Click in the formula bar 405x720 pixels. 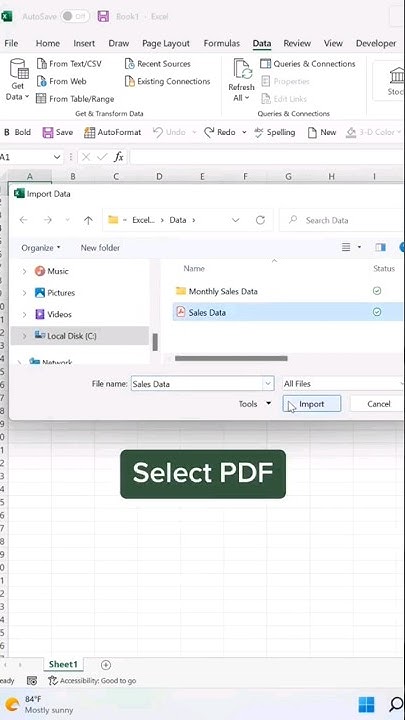click(x=266, y=157)
